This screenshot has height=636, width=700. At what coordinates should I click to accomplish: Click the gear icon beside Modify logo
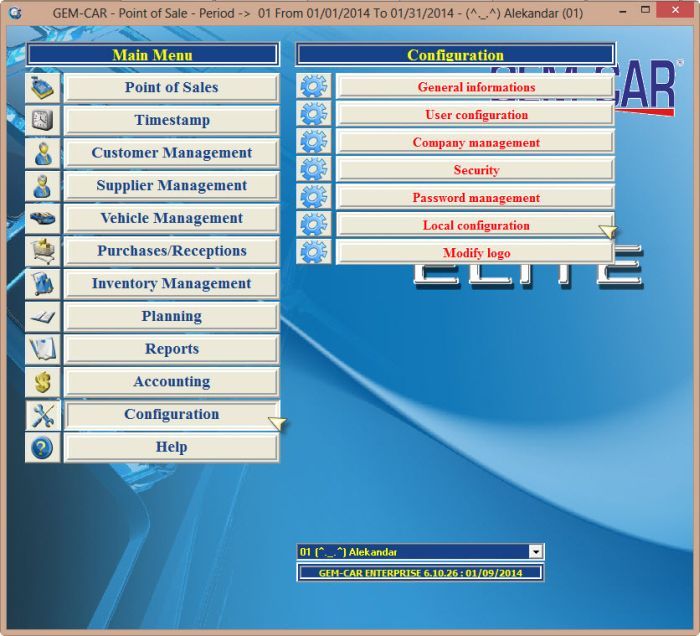coord(313,252)
